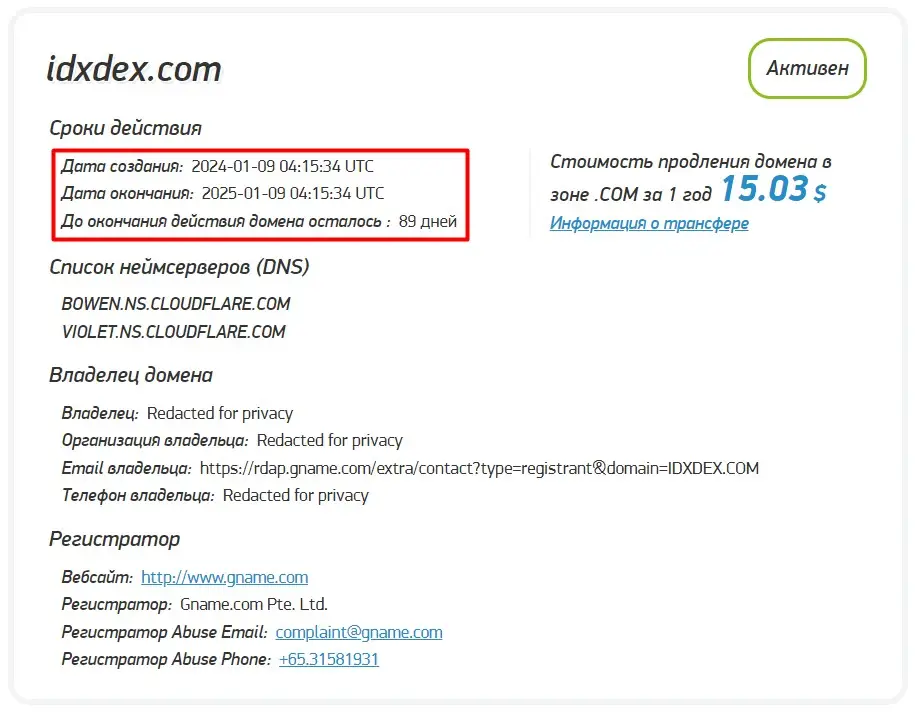Click the Телефон владельца redacted value
Viewport: 915px width, 712px height.
pyautogui.click(x=295, y=495)
